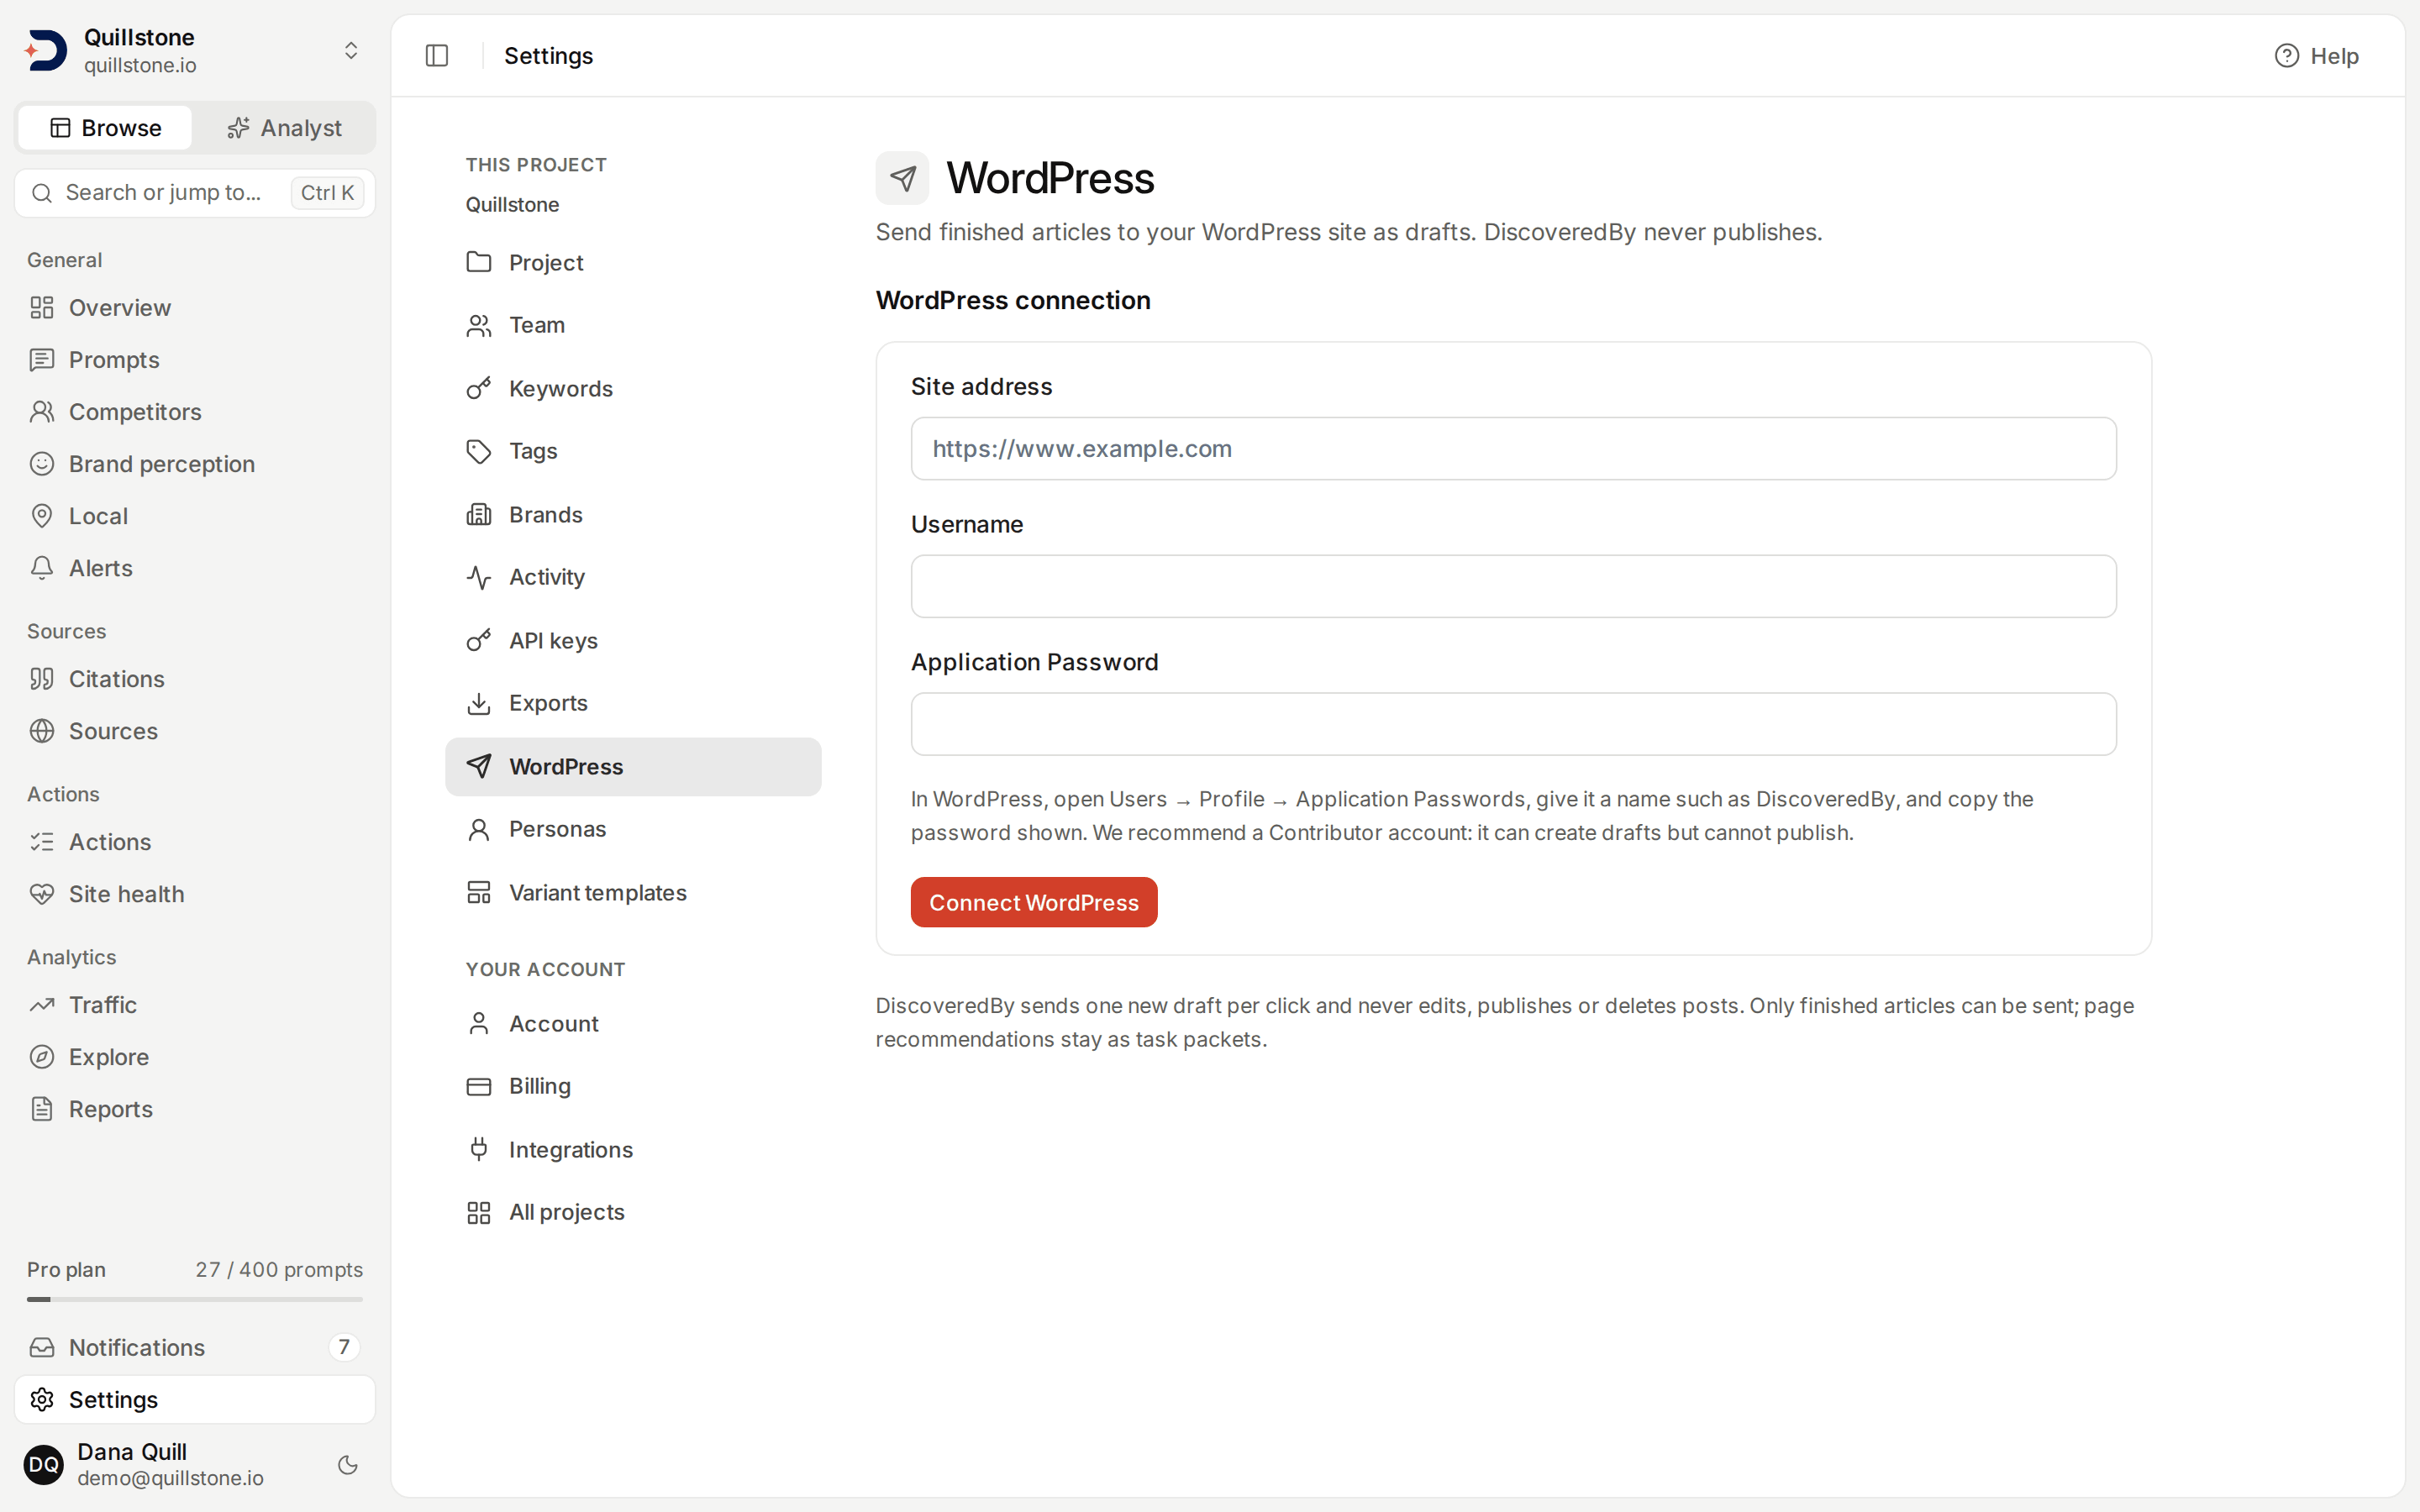Expand the Quillstone project switcher
This screenshot has height=1512, width=2420.
pyautogui.click(x=195, y=50)
